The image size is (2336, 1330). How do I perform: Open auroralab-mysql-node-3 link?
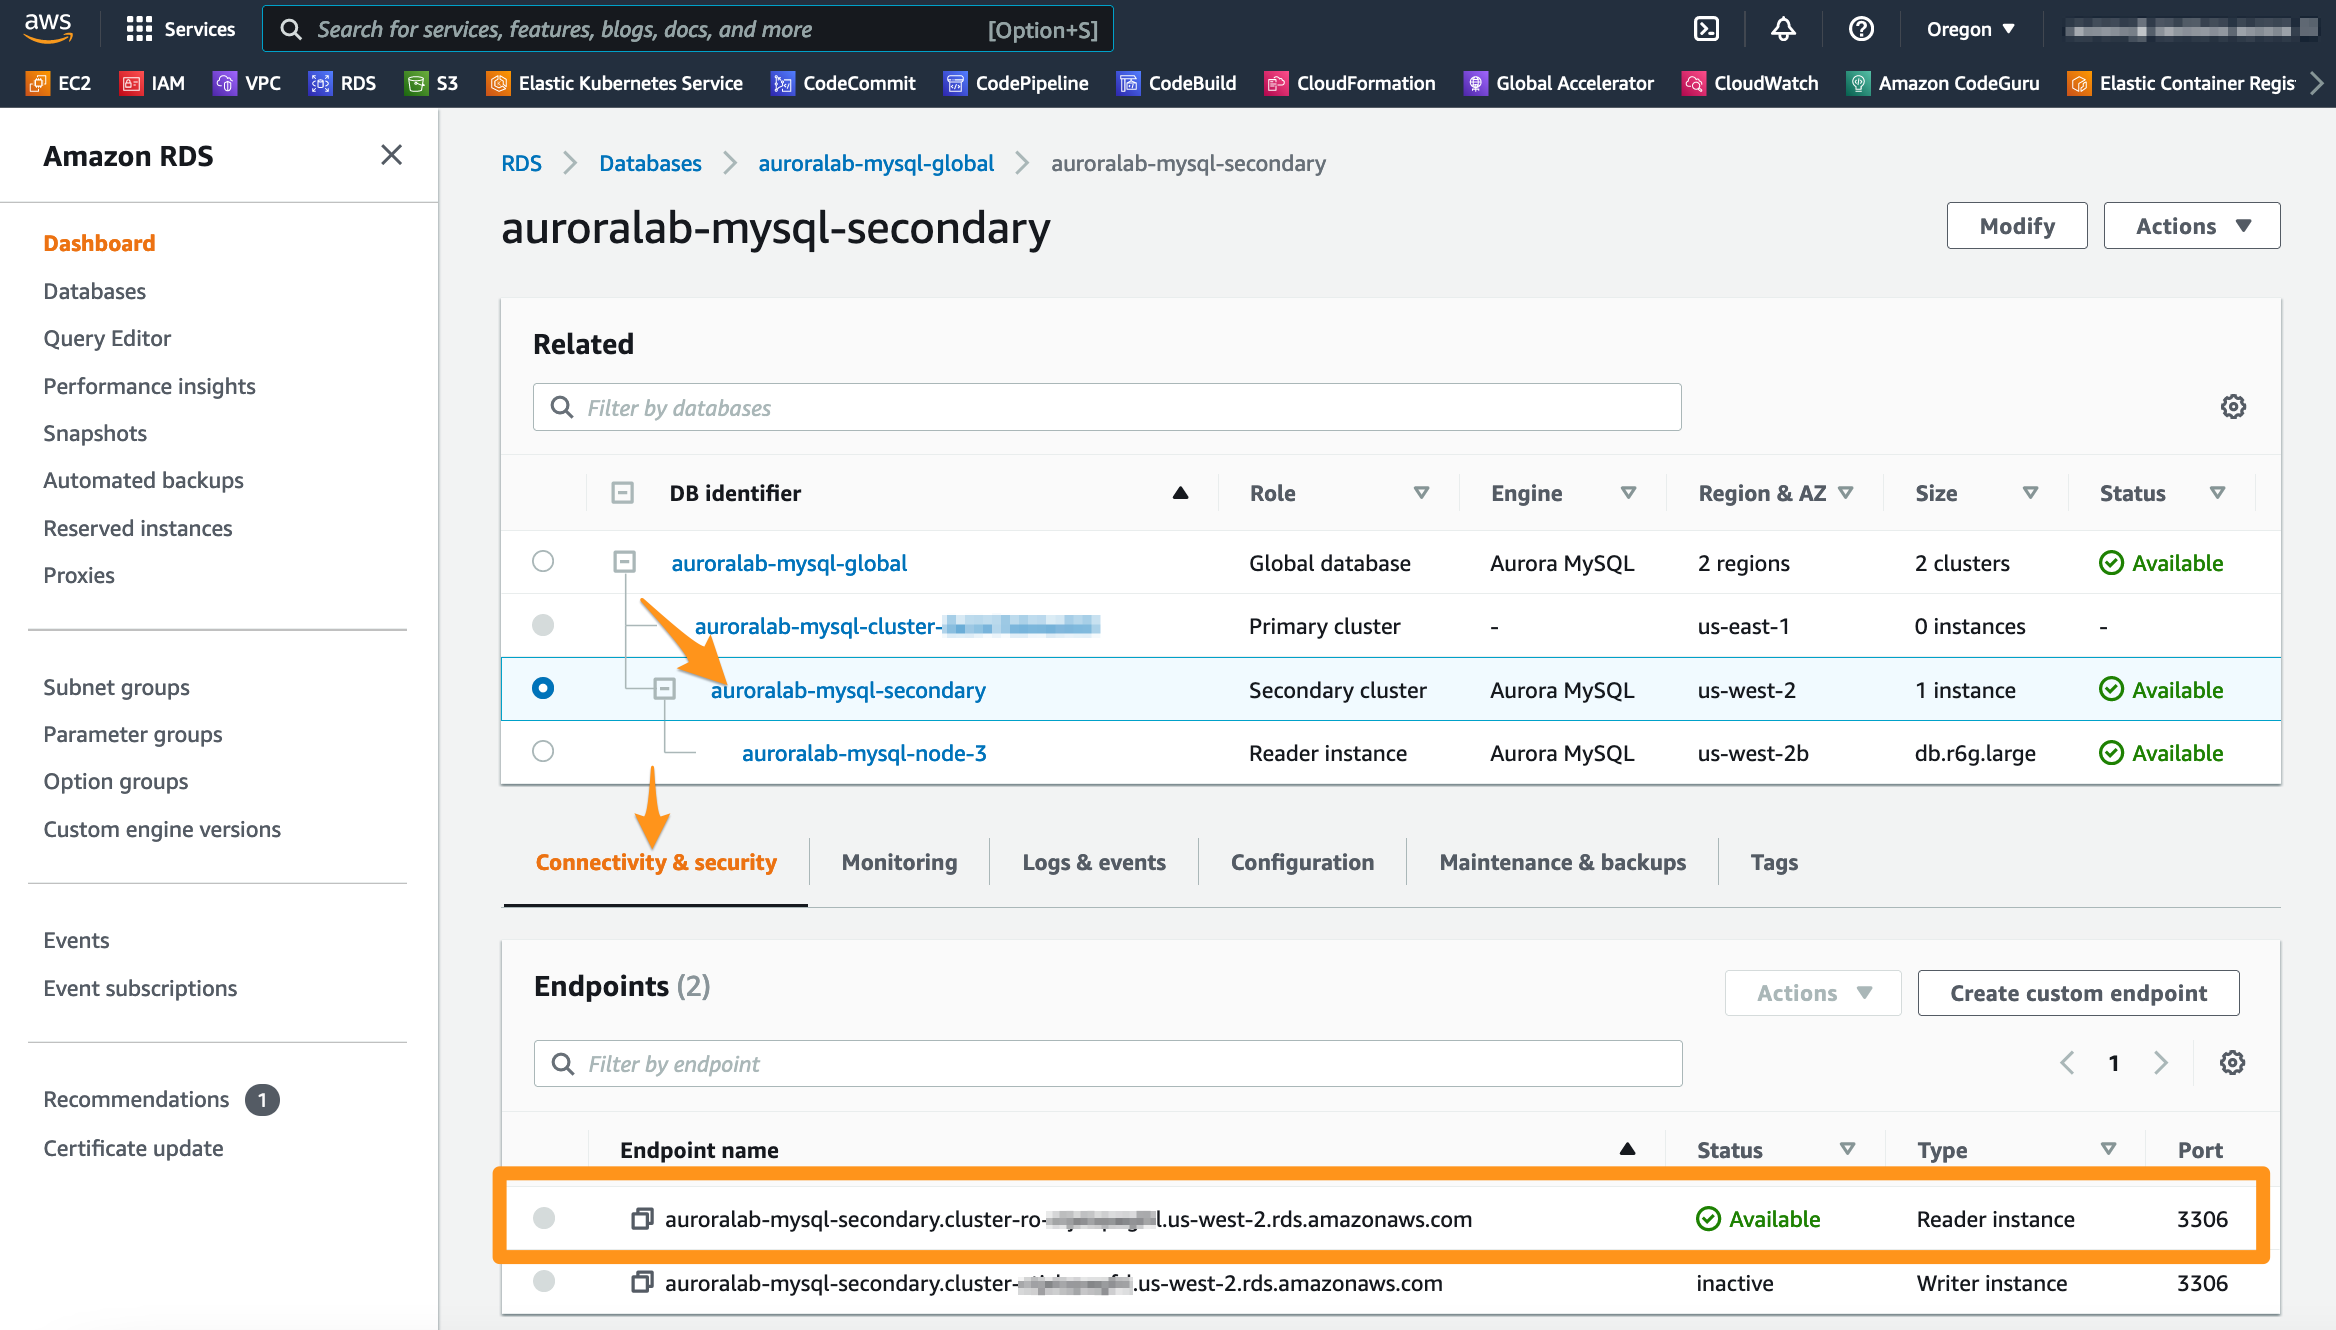(x=864, y=753)
